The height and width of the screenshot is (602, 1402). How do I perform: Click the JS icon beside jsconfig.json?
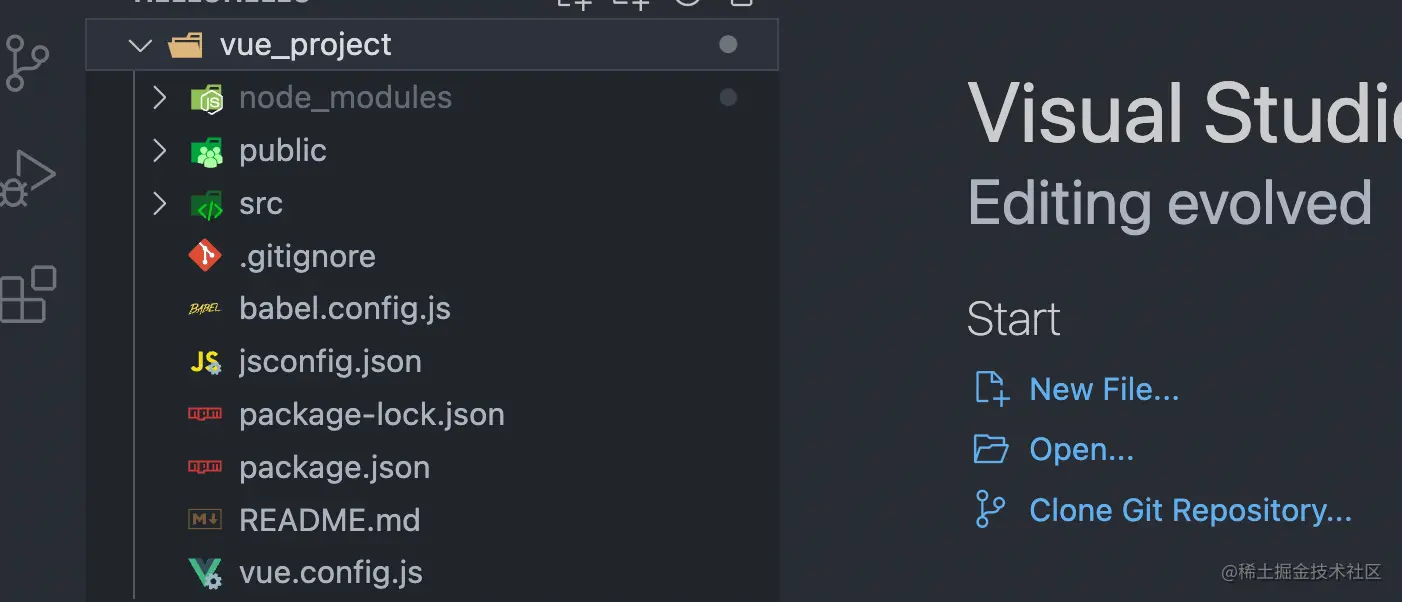tap(205, 362)
